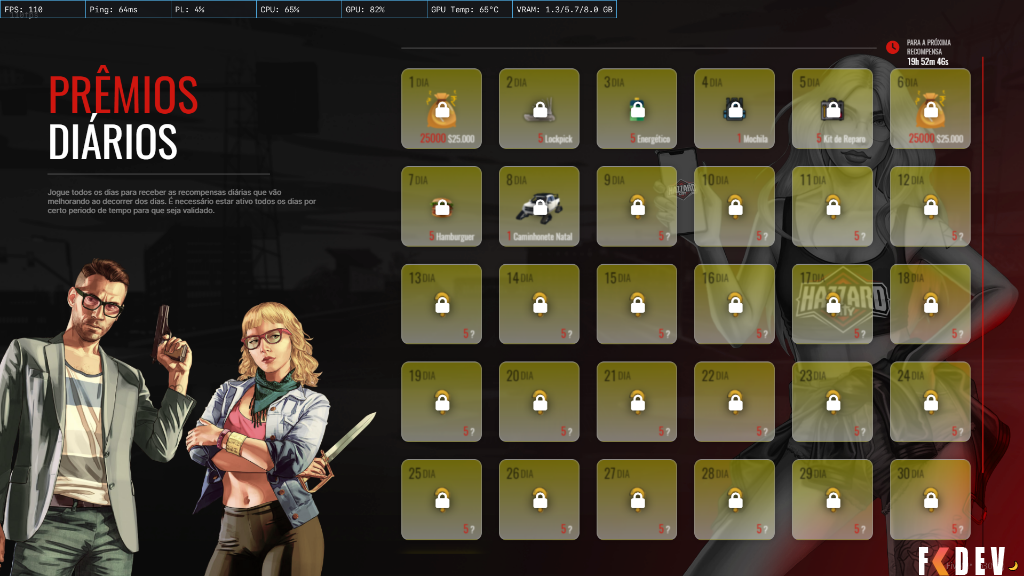Click the "5 Kit de Reparo" label
Screen dimensions: 1024x576
tap(840, 138)
